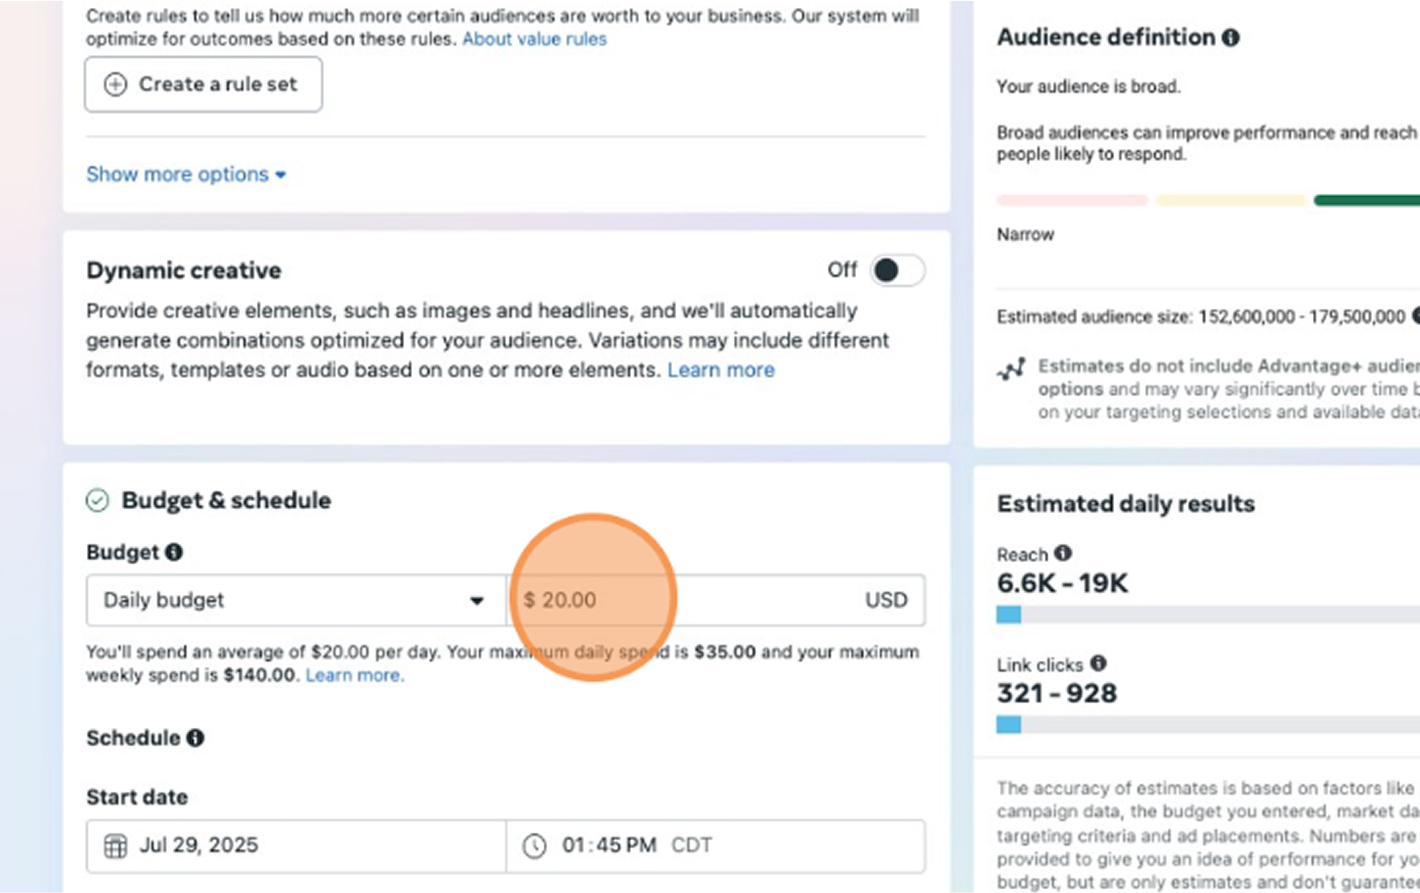This screenshot has height=893, width=1420.
Task: Click the Schedule info icon
Action: click(x=195, y=738)
